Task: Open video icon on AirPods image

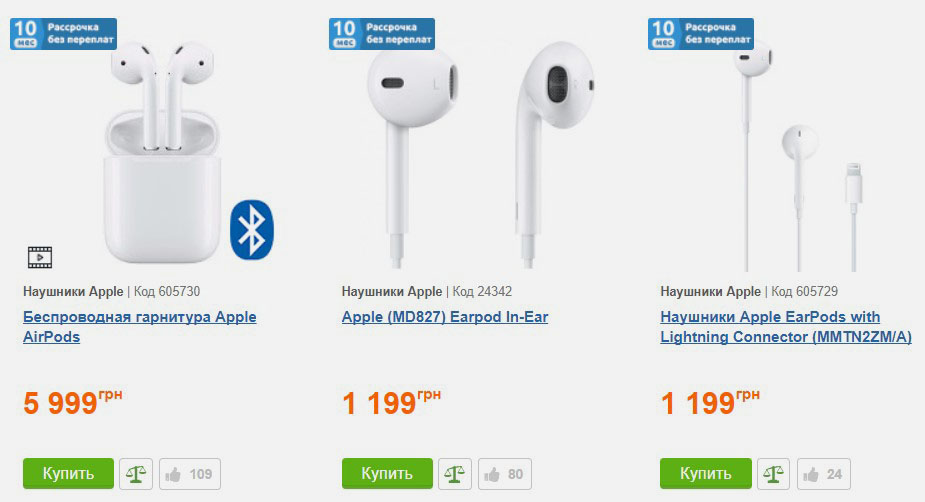Action: click(x=40, y=258)
